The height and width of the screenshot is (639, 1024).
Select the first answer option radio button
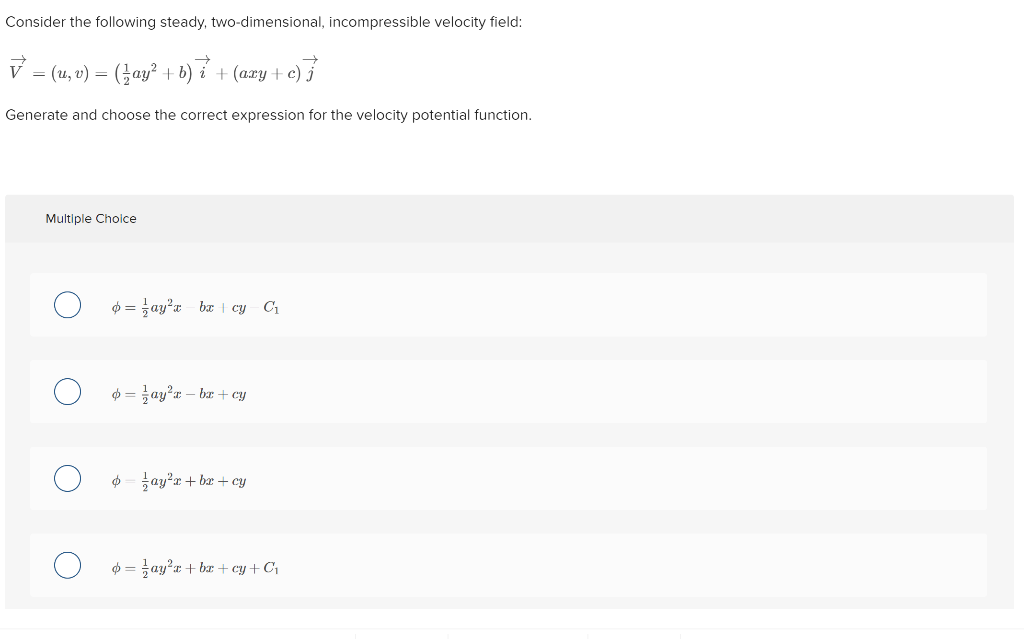(67, 304)
